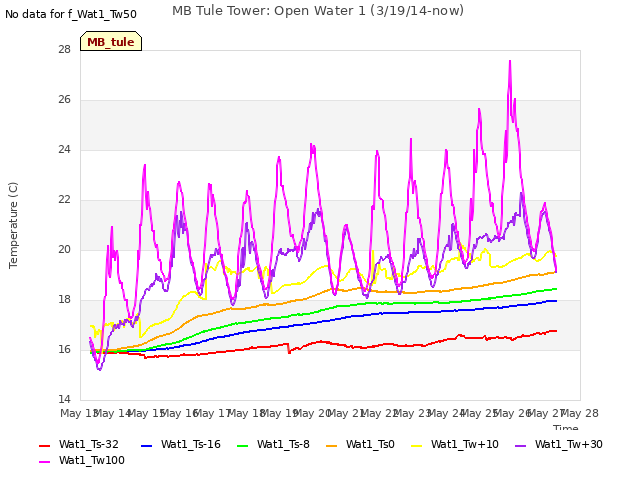Click the May 13 x-axis label

click(x=78, y=413)
